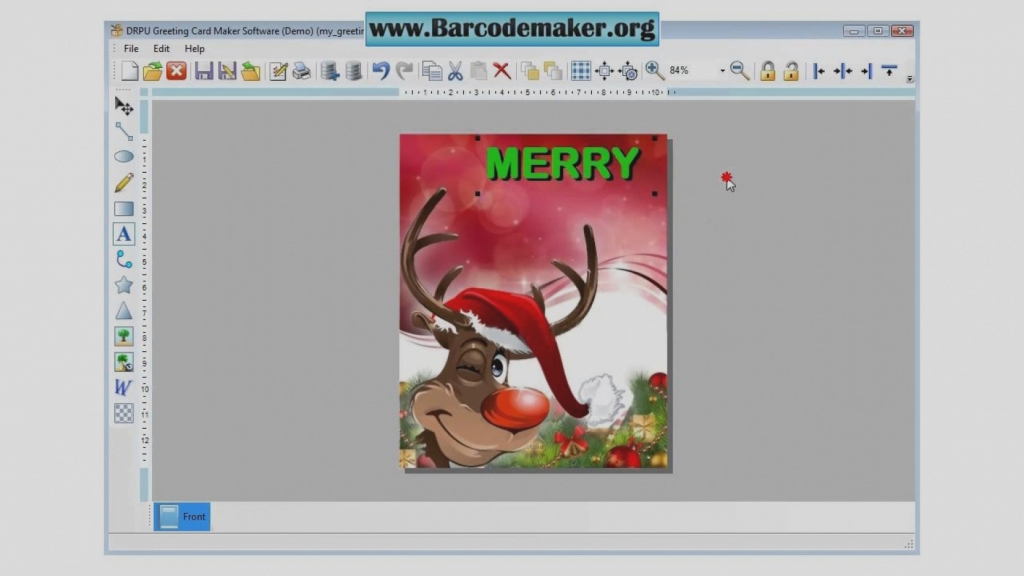1024x576 pixels.
Task: Click the Undo arrow icon
Action: point(380,71)
